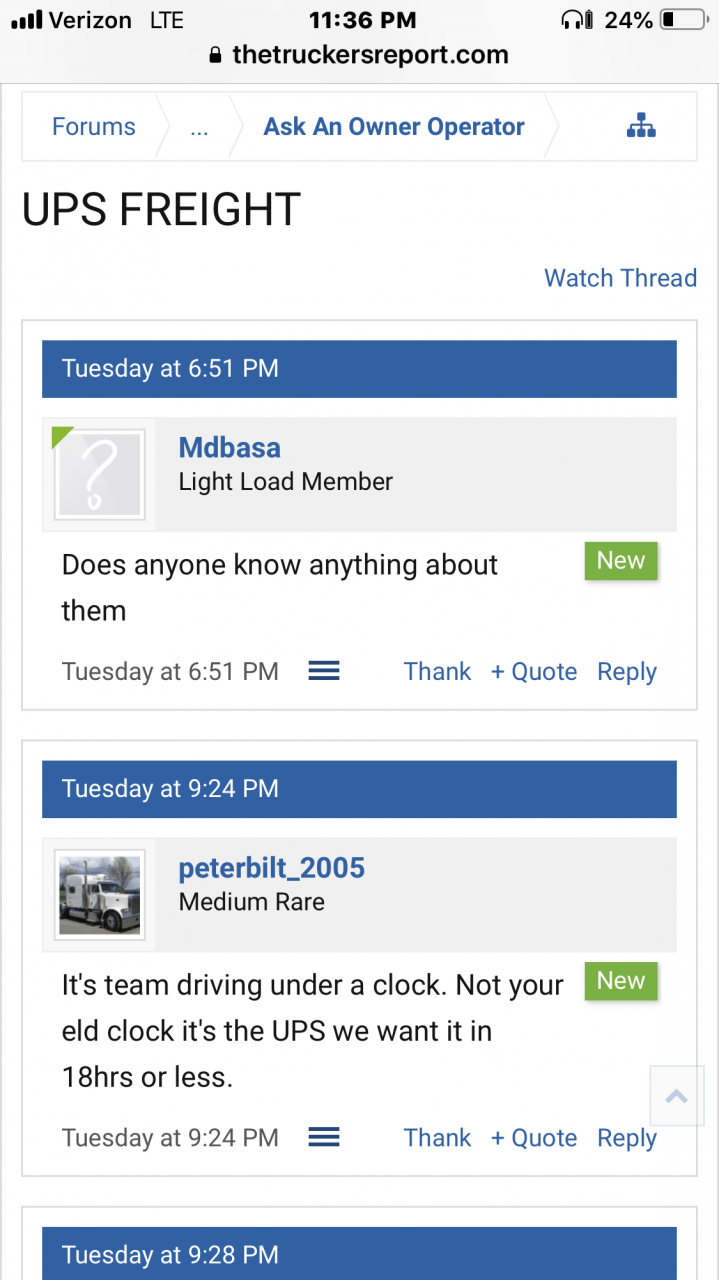Tap the battery status icon
The height and width of the screenshot is (1280, 719).
[683, 19]
